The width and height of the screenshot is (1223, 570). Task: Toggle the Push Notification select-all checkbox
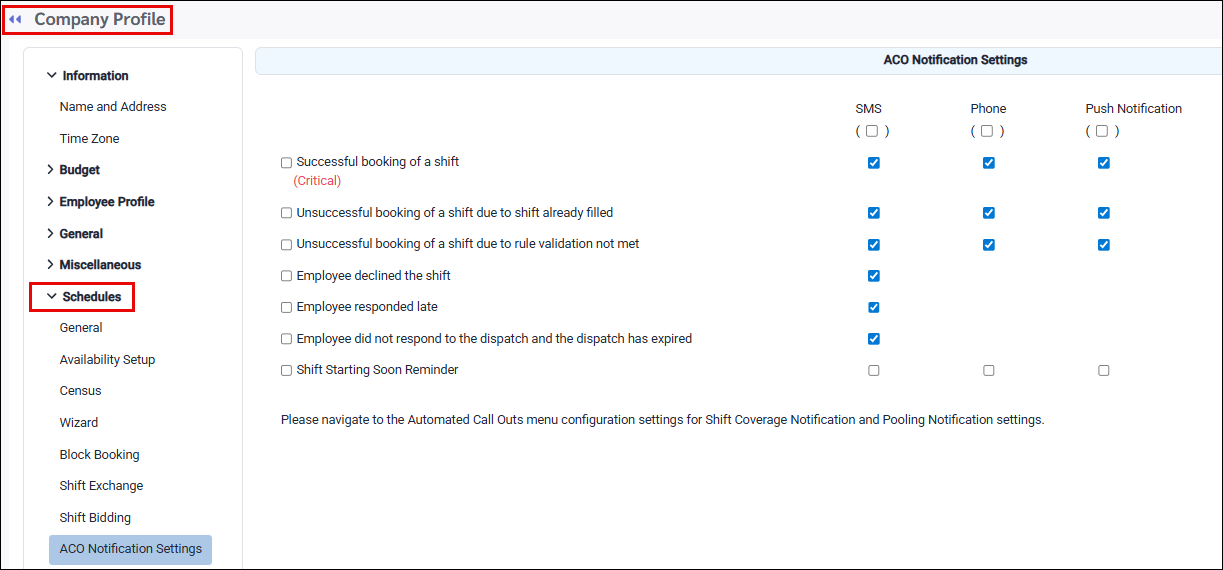pos(1102,131)
